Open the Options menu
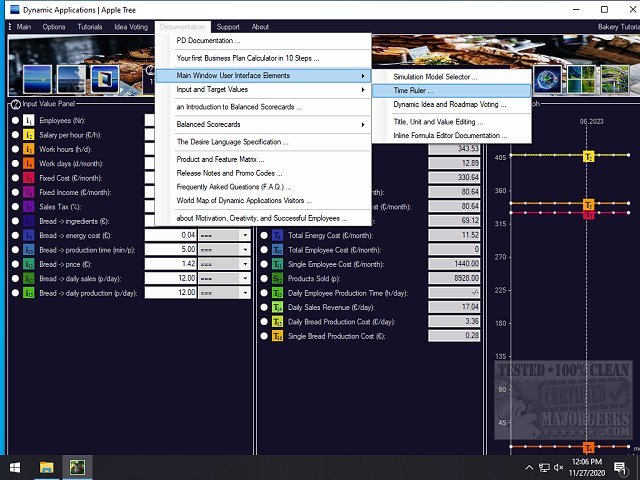The width and height of the screenshot is (640, 480). click(x=54, y=27)
